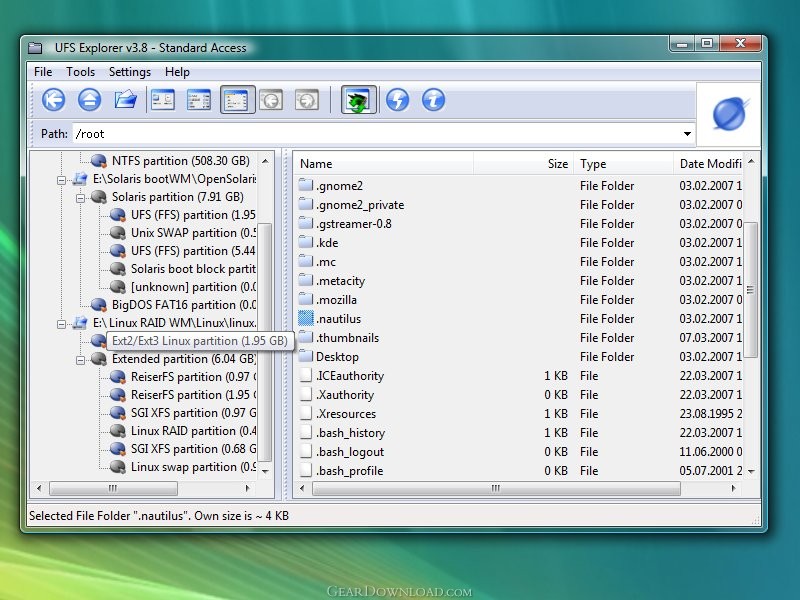Select the .gnome2_private folder

(x=360, y=205)
